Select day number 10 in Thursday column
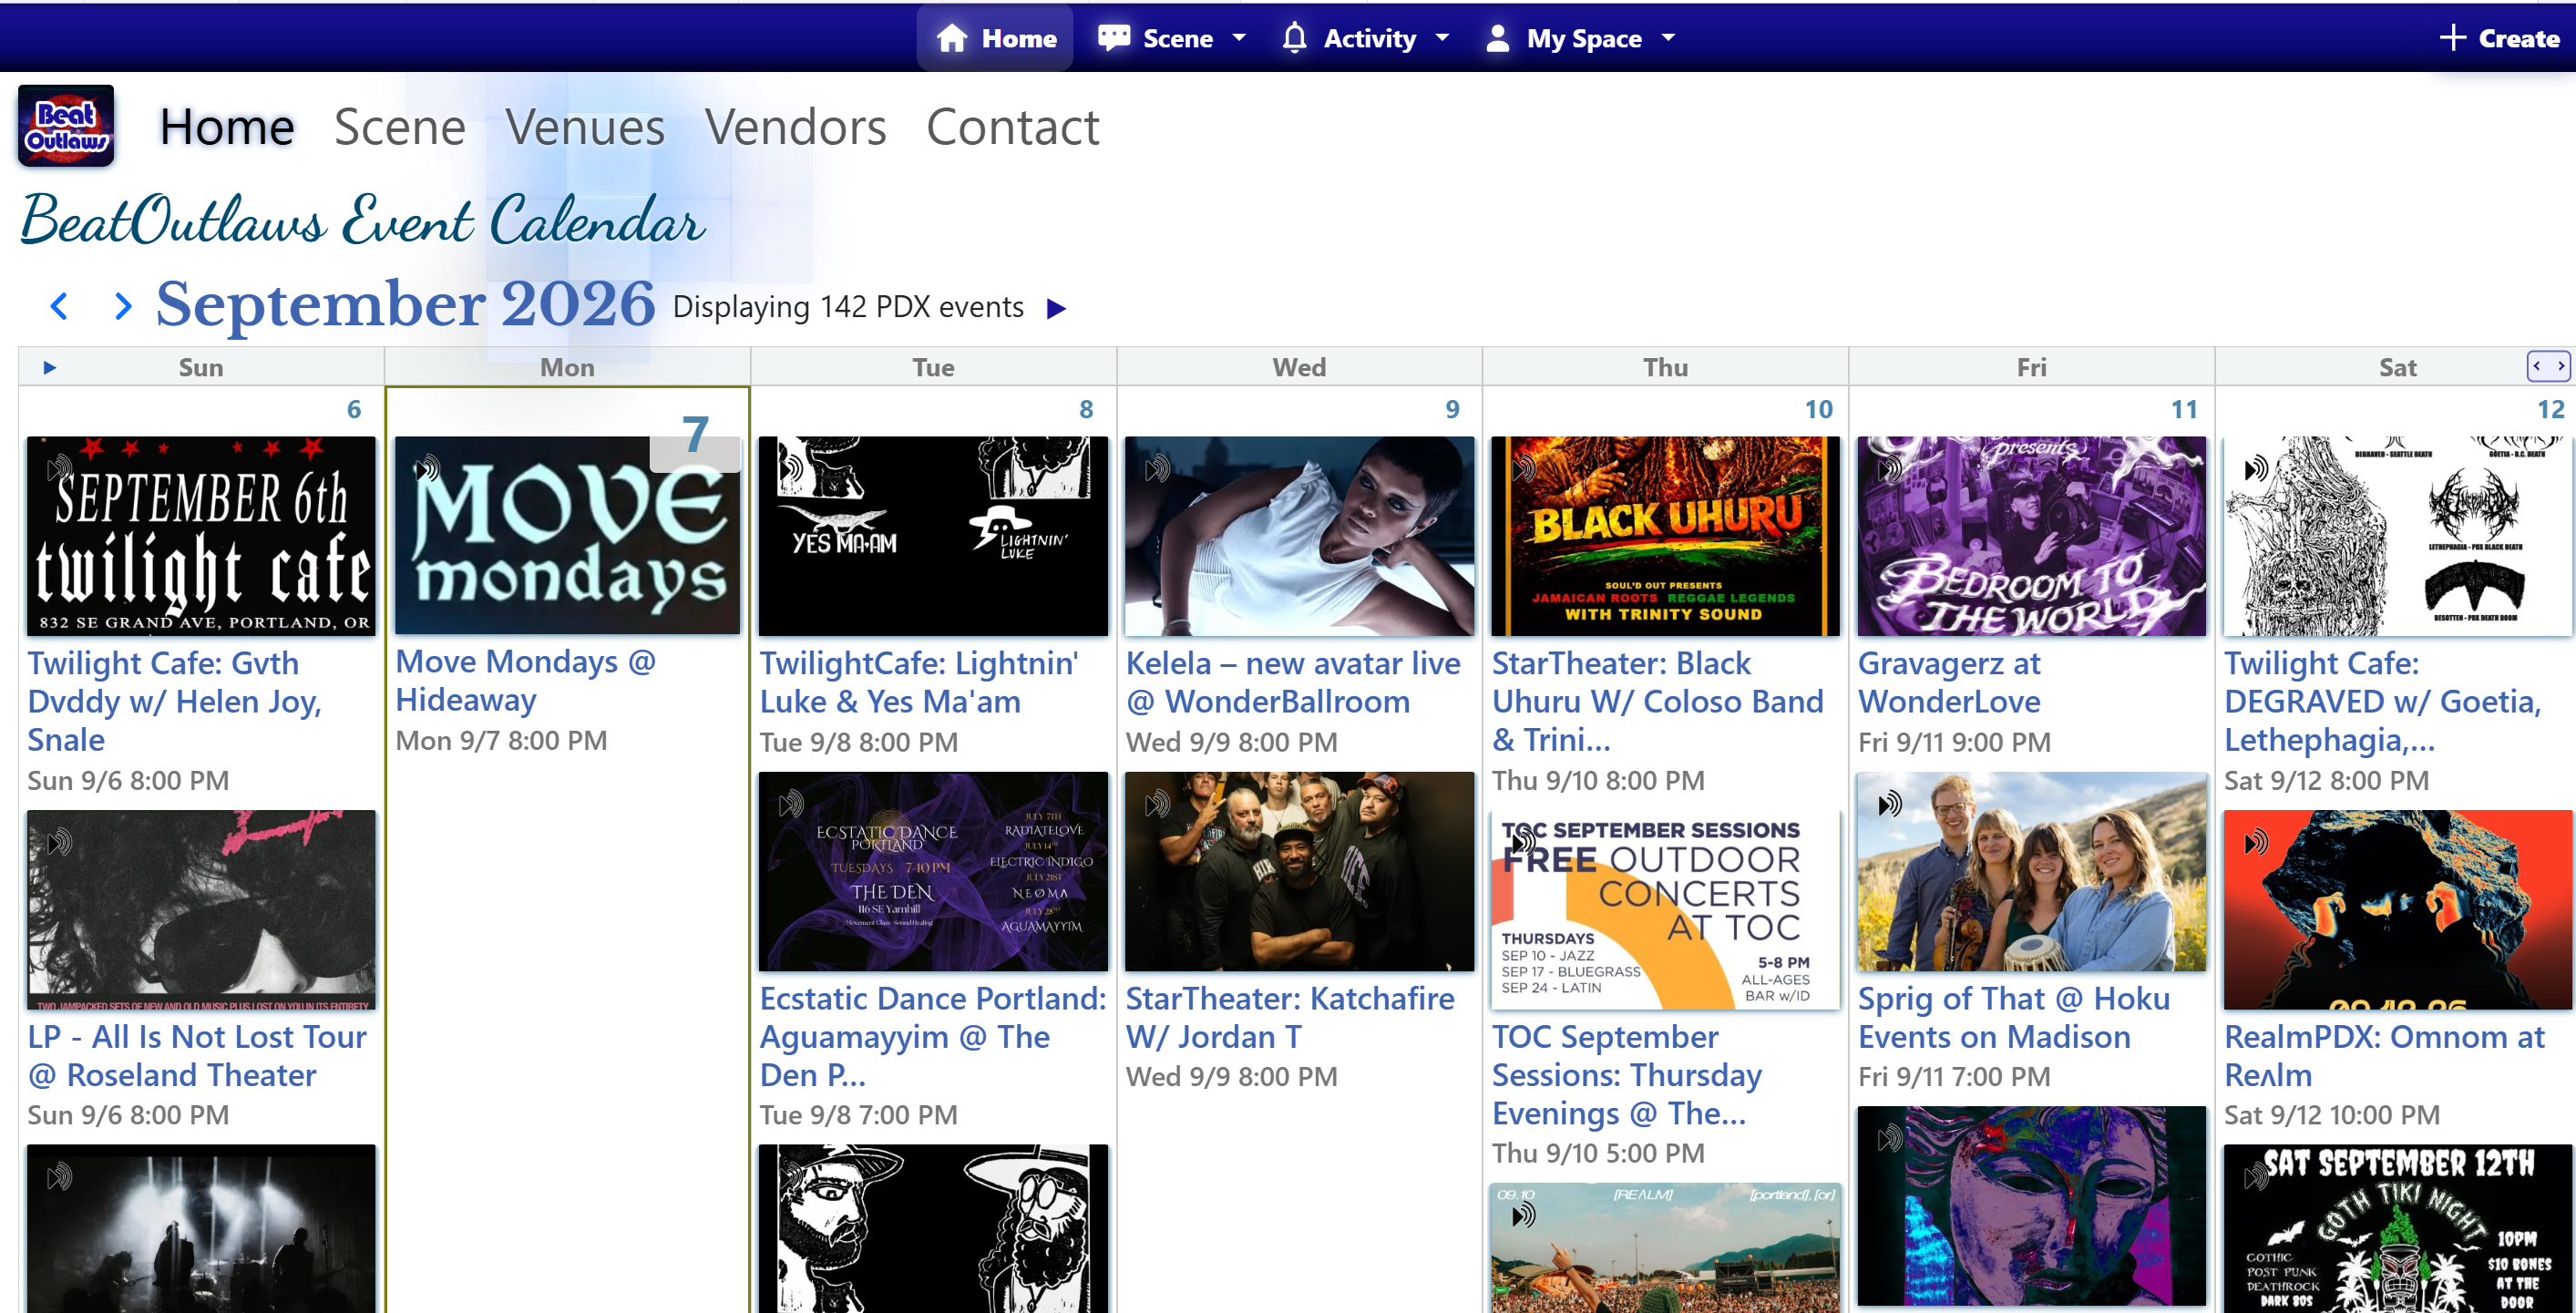 [1818, 409]
